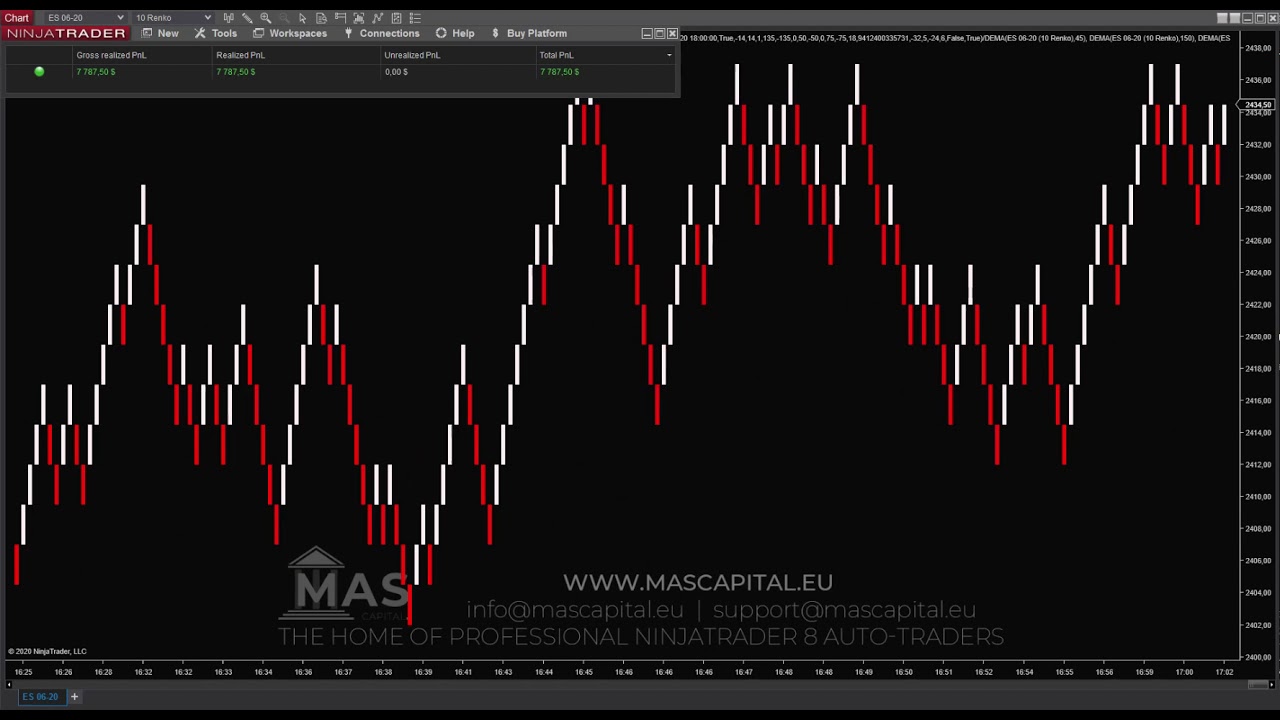Open the Help menu
Viewport: 1280px width, 720px height.
tap(455, 33)
